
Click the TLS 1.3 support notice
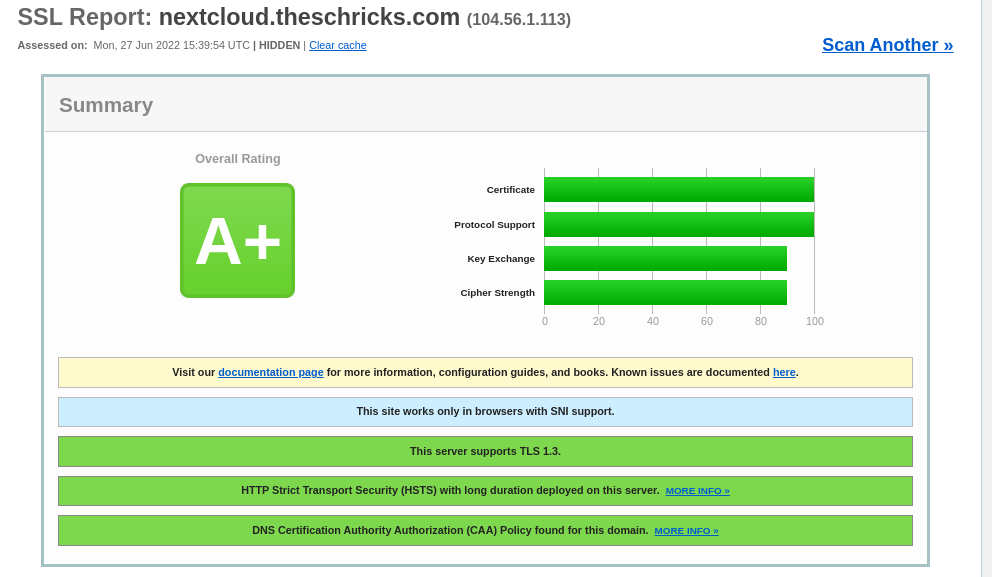[485, 451]
